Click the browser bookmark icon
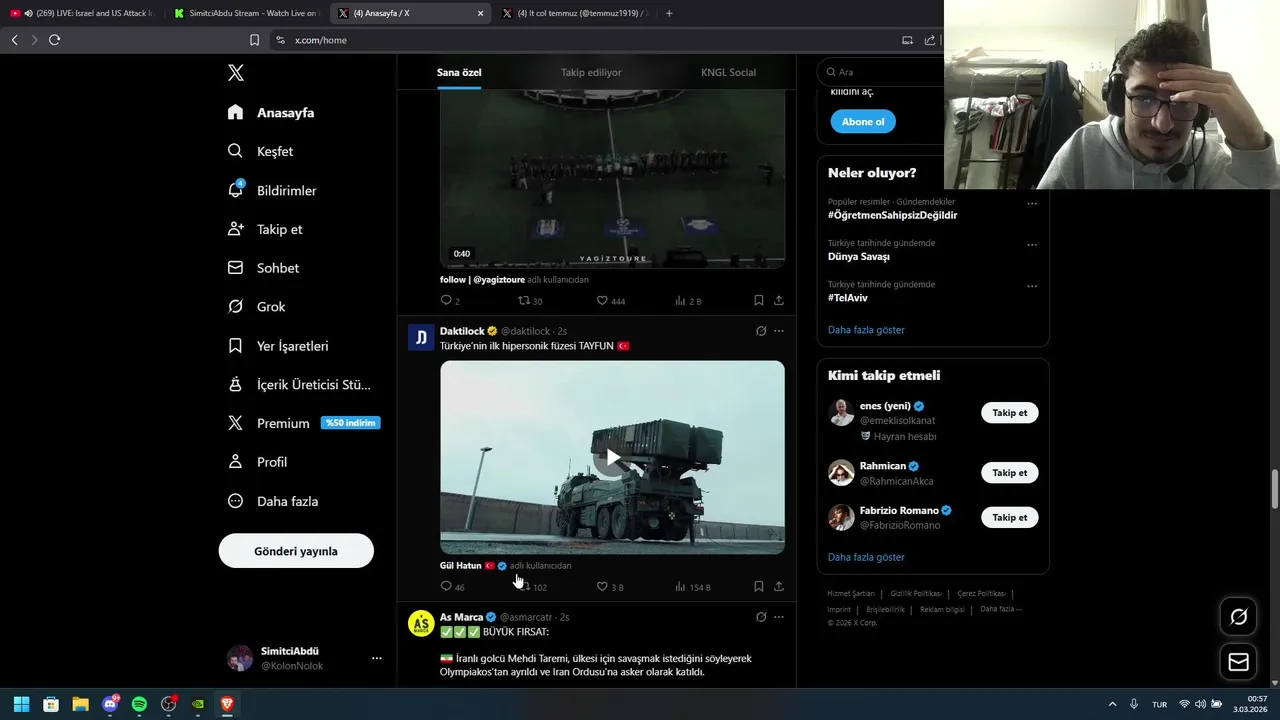 click(x=254, y=40)
